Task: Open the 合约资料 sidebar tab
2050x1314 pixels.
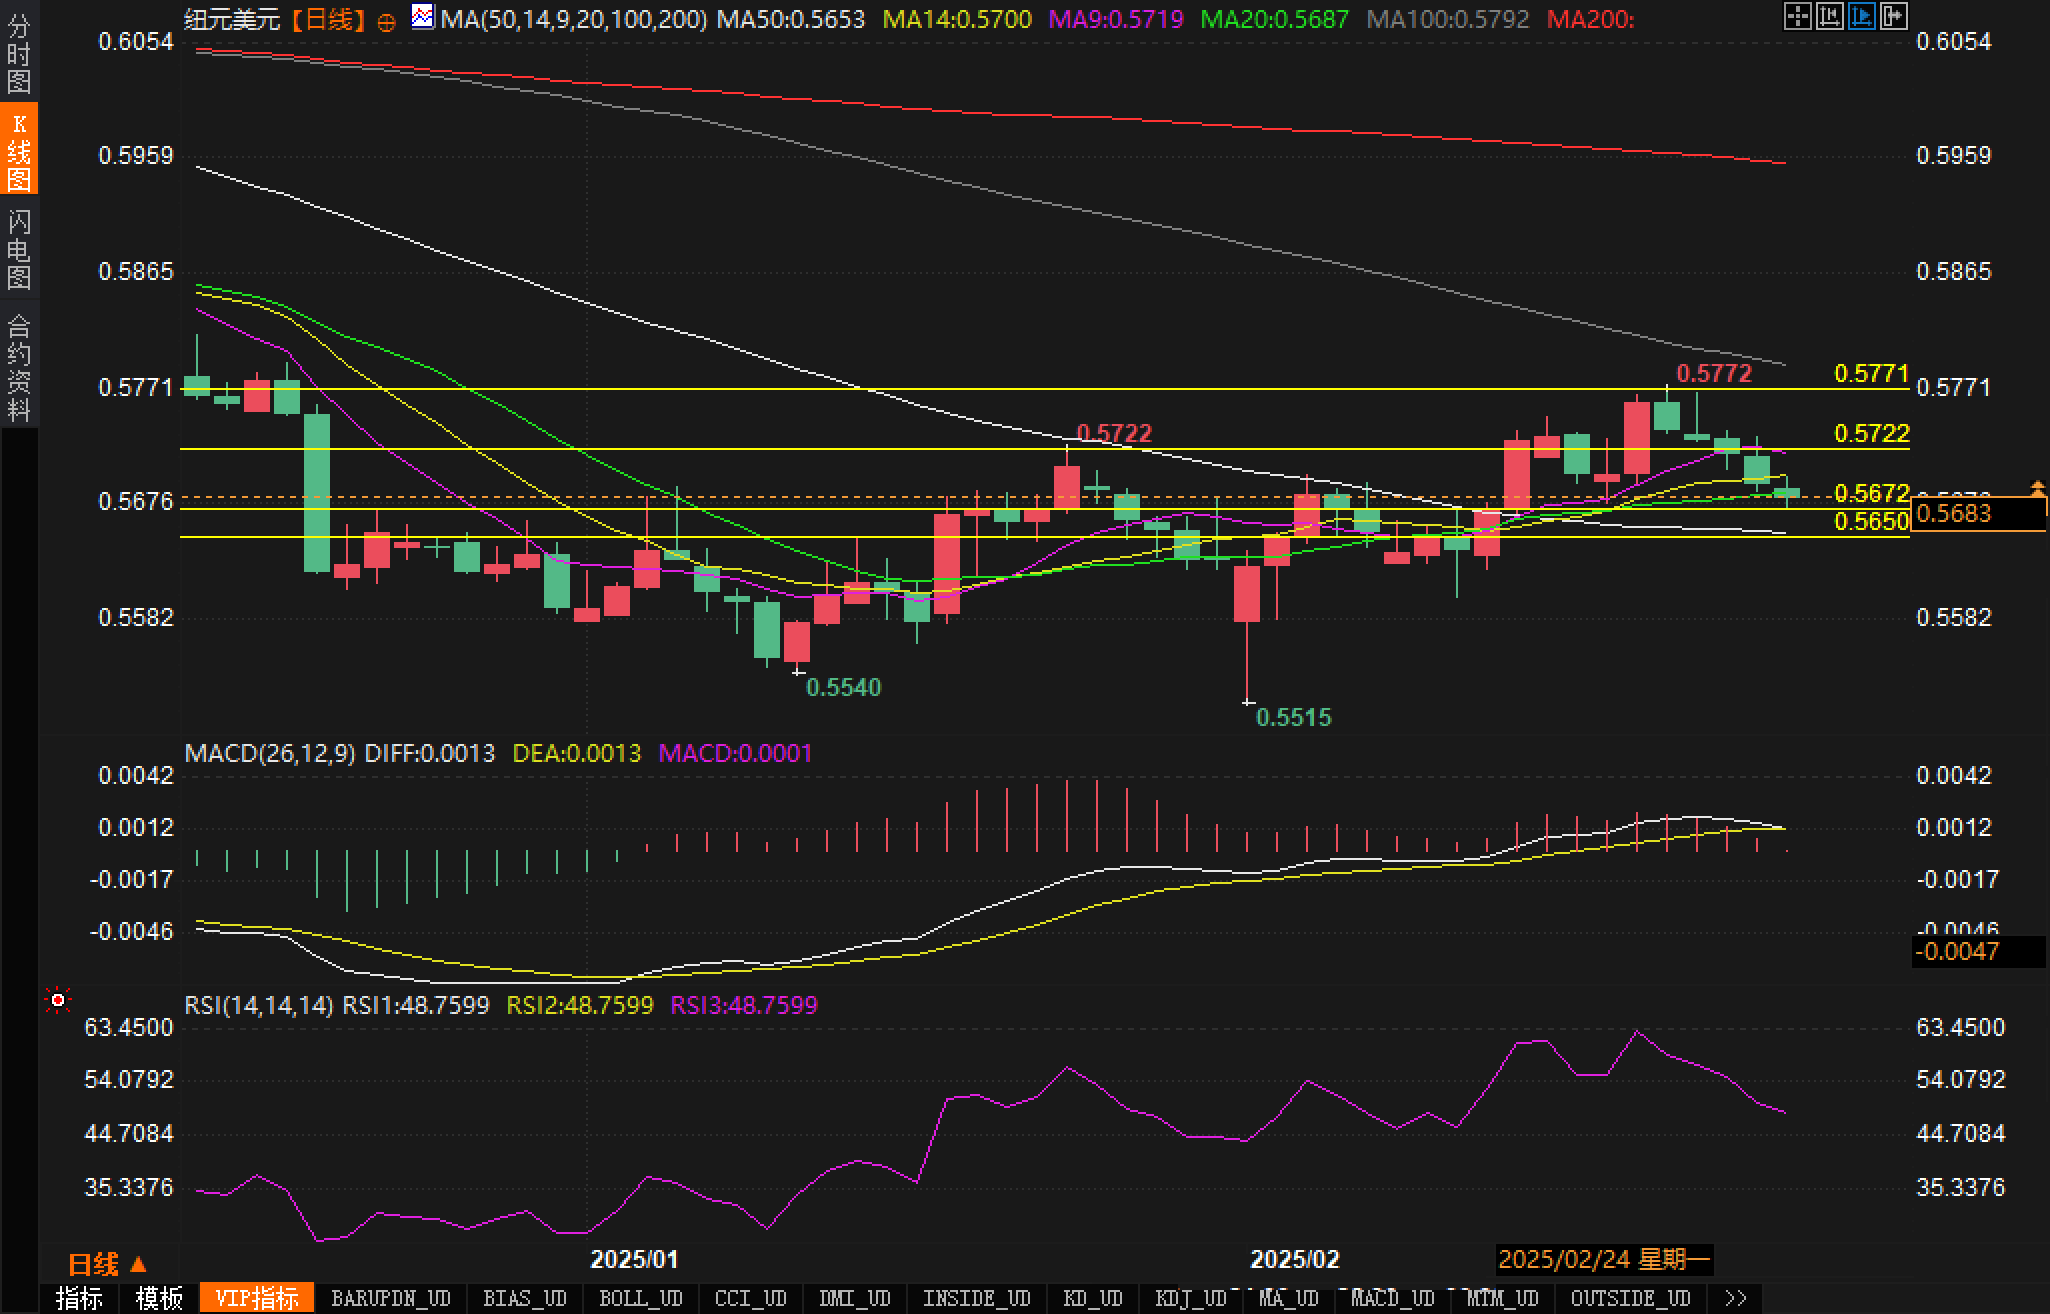Action: click(x=18, y=367)
